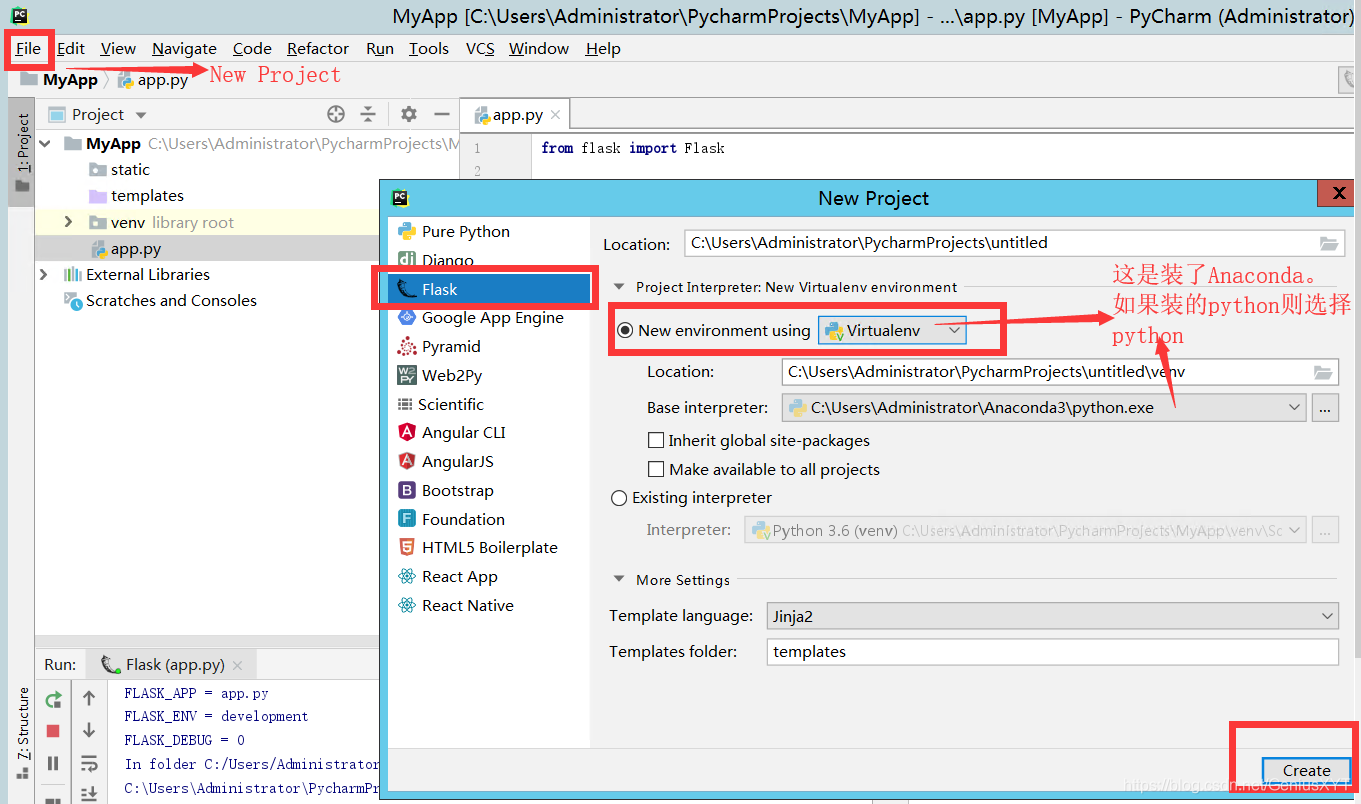The image size is (1361, 804).
Task: Open the Edit menu
Action: point(71,48)
